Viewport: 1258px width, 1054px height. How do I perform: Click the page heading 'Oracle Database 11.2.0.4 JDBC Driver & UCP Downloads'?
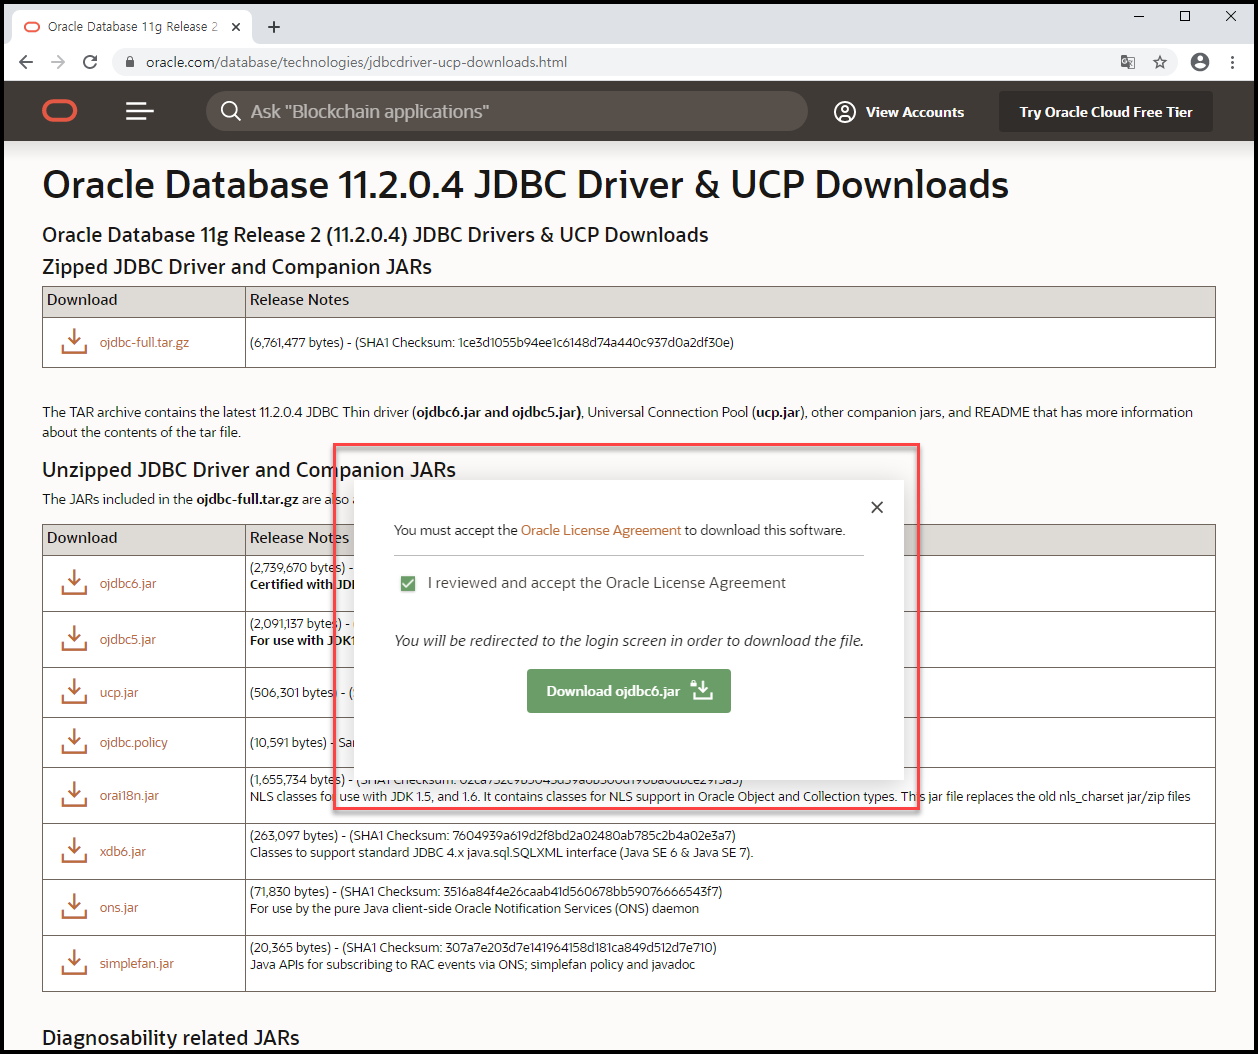pyautogui.click(x=525, y=185)
